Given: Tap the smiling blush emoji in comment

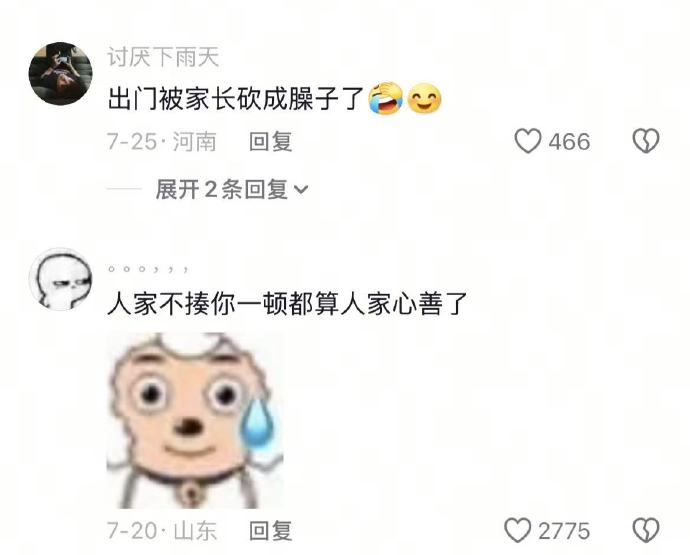Looking at the screenshot, I should 424,98.
